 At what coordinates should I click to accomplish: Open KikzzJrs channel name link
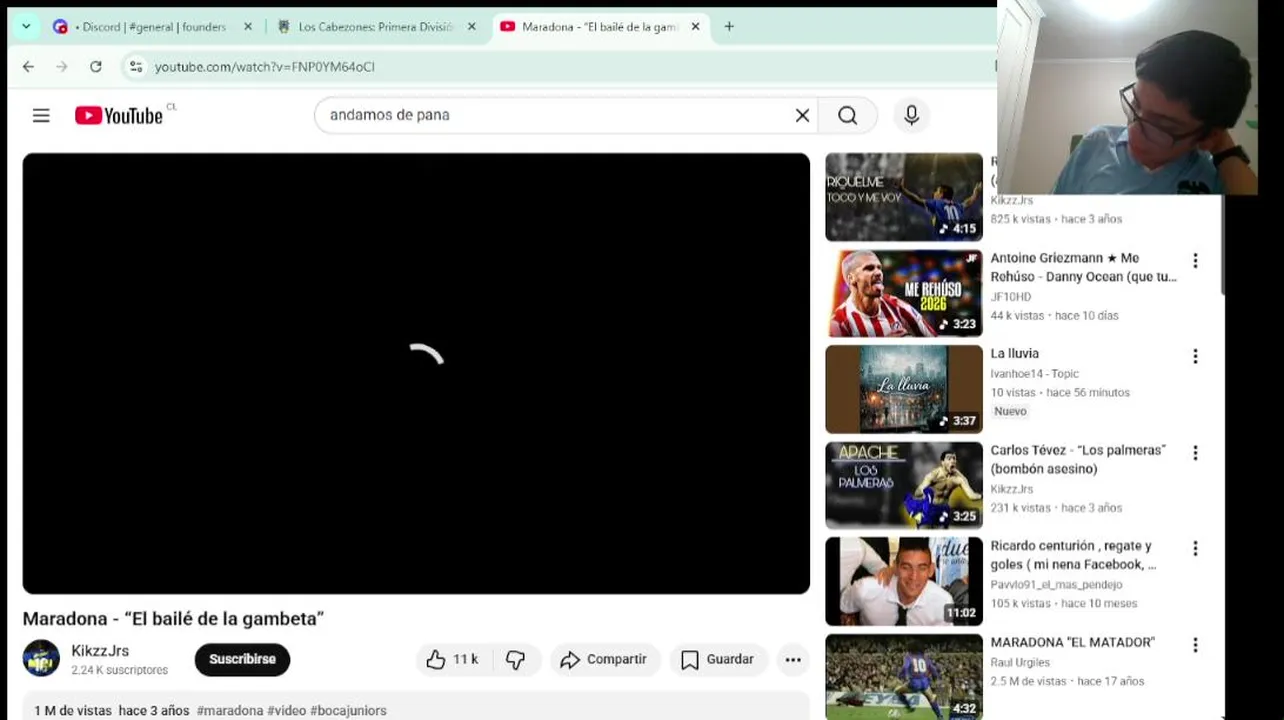[x=100, y=651]
